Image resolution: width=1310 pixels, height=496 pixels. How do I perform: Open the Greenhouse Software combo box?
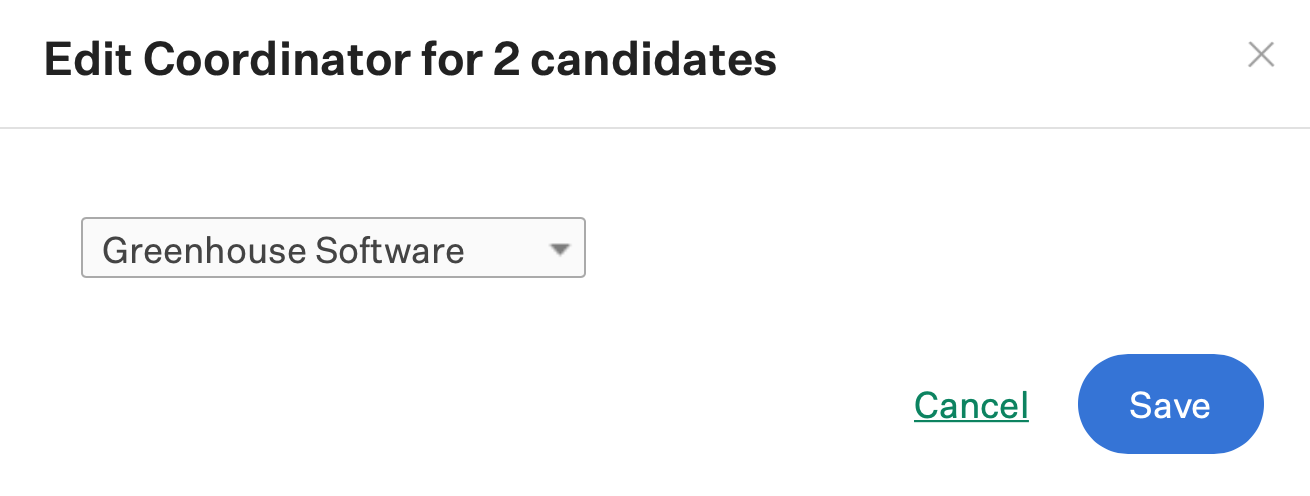[333, 249]
